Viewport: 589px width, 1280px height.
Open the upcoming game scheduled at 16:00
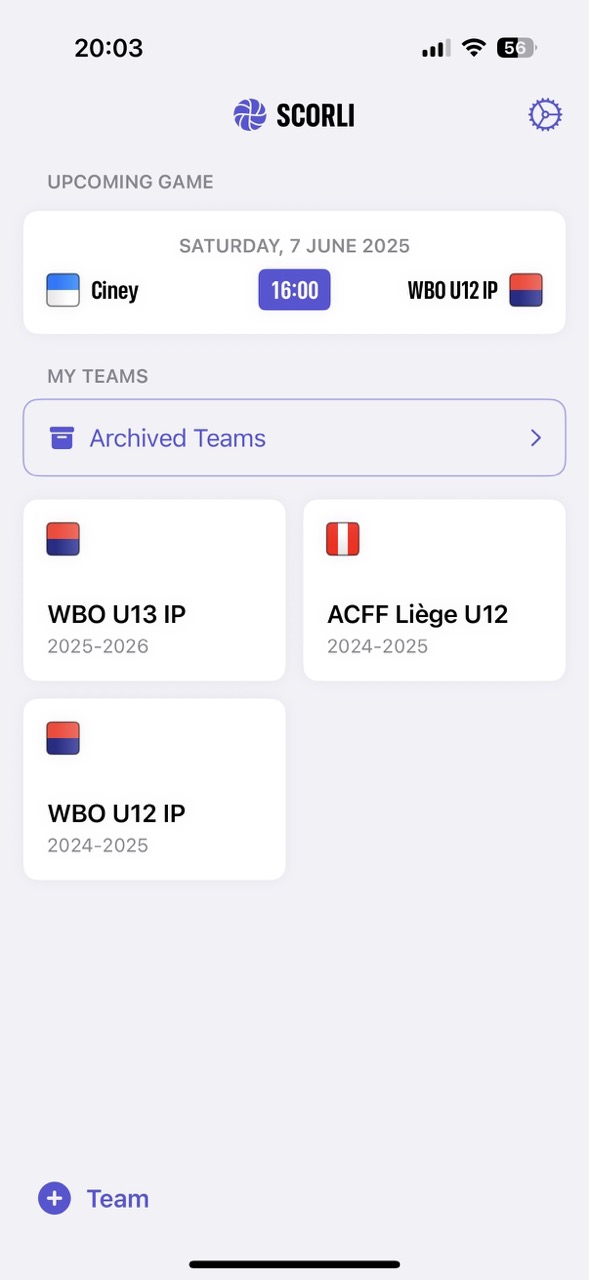coord(294,289)
